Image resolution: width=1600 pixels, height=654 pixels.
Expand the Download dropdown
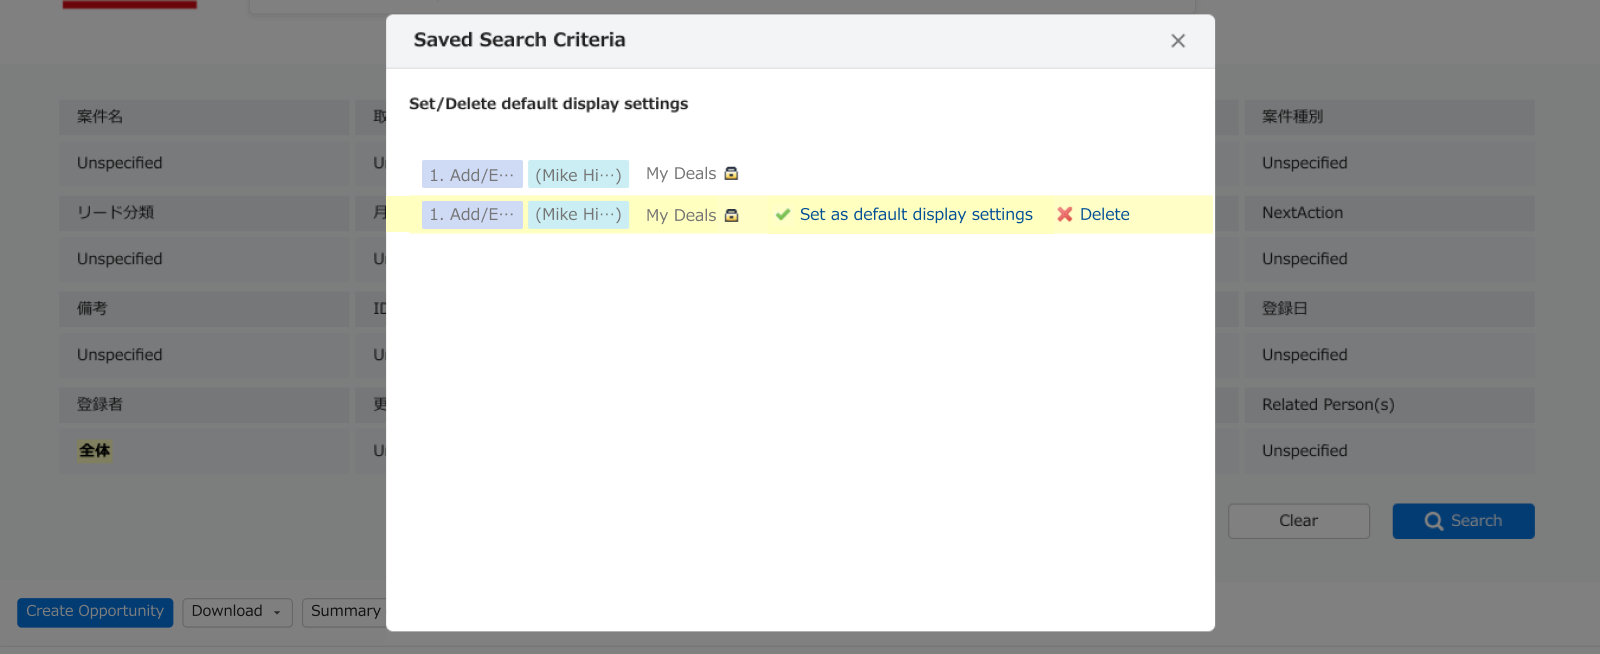coord(237,612)
